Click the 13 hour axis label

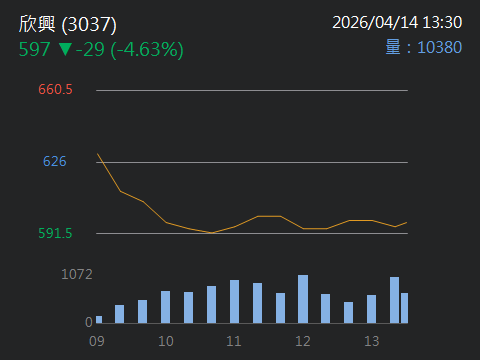[372, 341]
